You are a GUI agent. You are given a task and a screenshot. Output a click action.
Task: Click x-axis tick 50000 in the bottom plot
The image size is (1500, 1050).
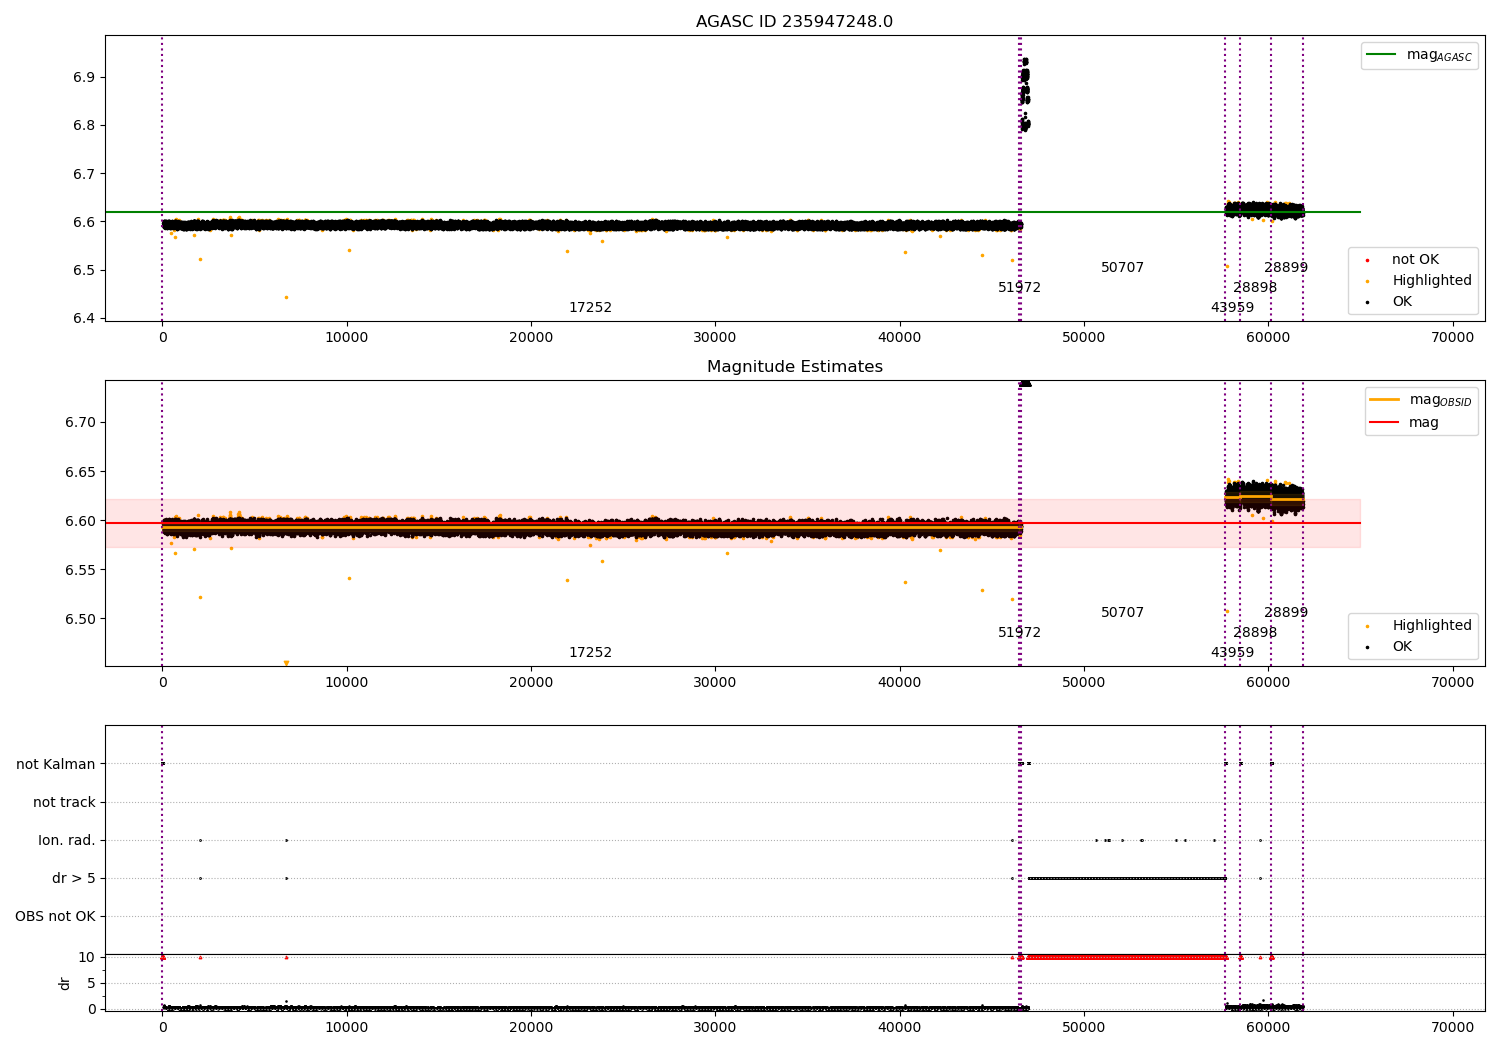coord(1084,1026)
